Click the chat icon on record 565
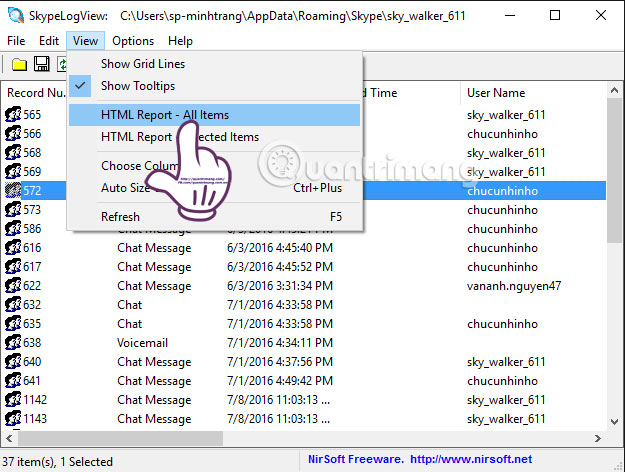625x472 pixels. coord(13,114)
